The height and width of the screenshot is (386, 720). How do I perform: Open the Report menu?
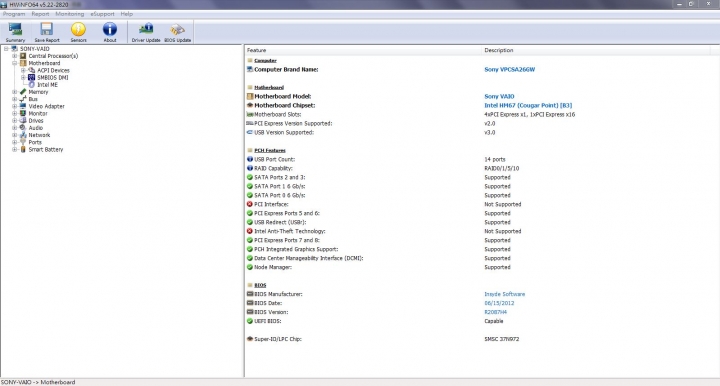[x=40, y=14]
